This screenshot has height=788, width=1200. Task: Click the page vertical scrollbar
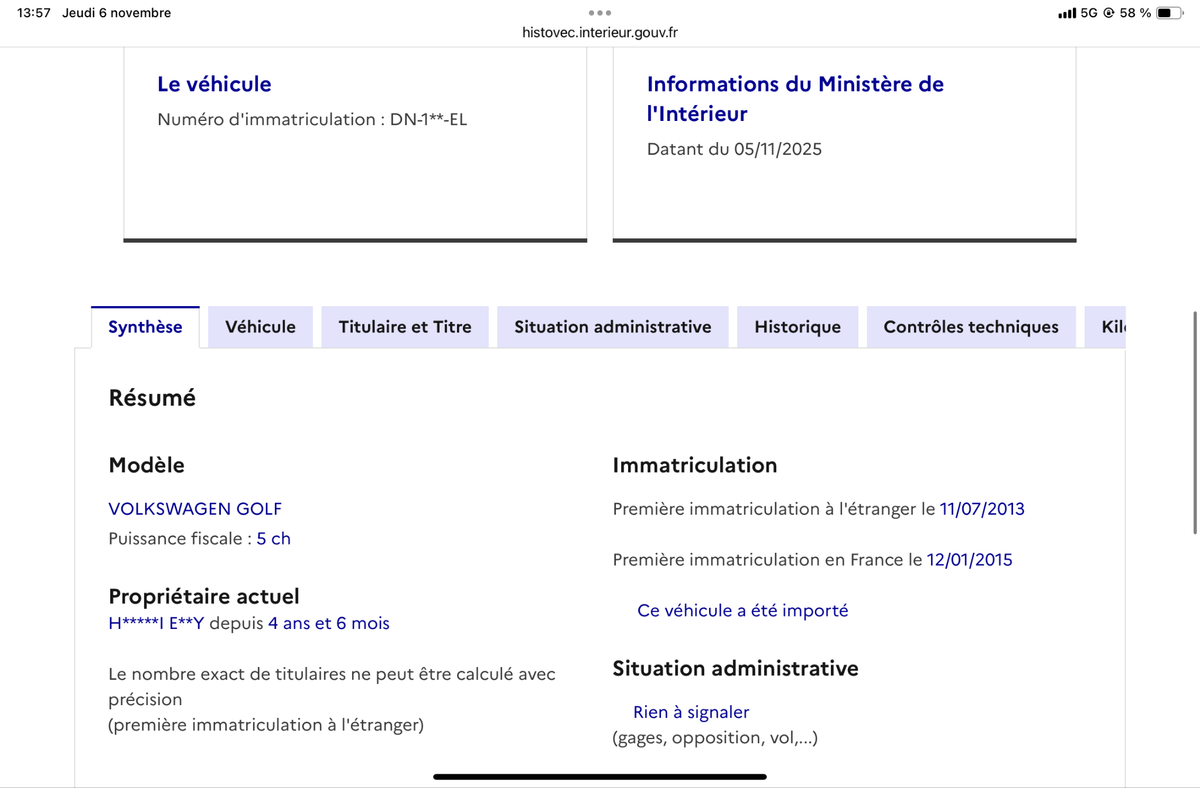coord(1195,423)
